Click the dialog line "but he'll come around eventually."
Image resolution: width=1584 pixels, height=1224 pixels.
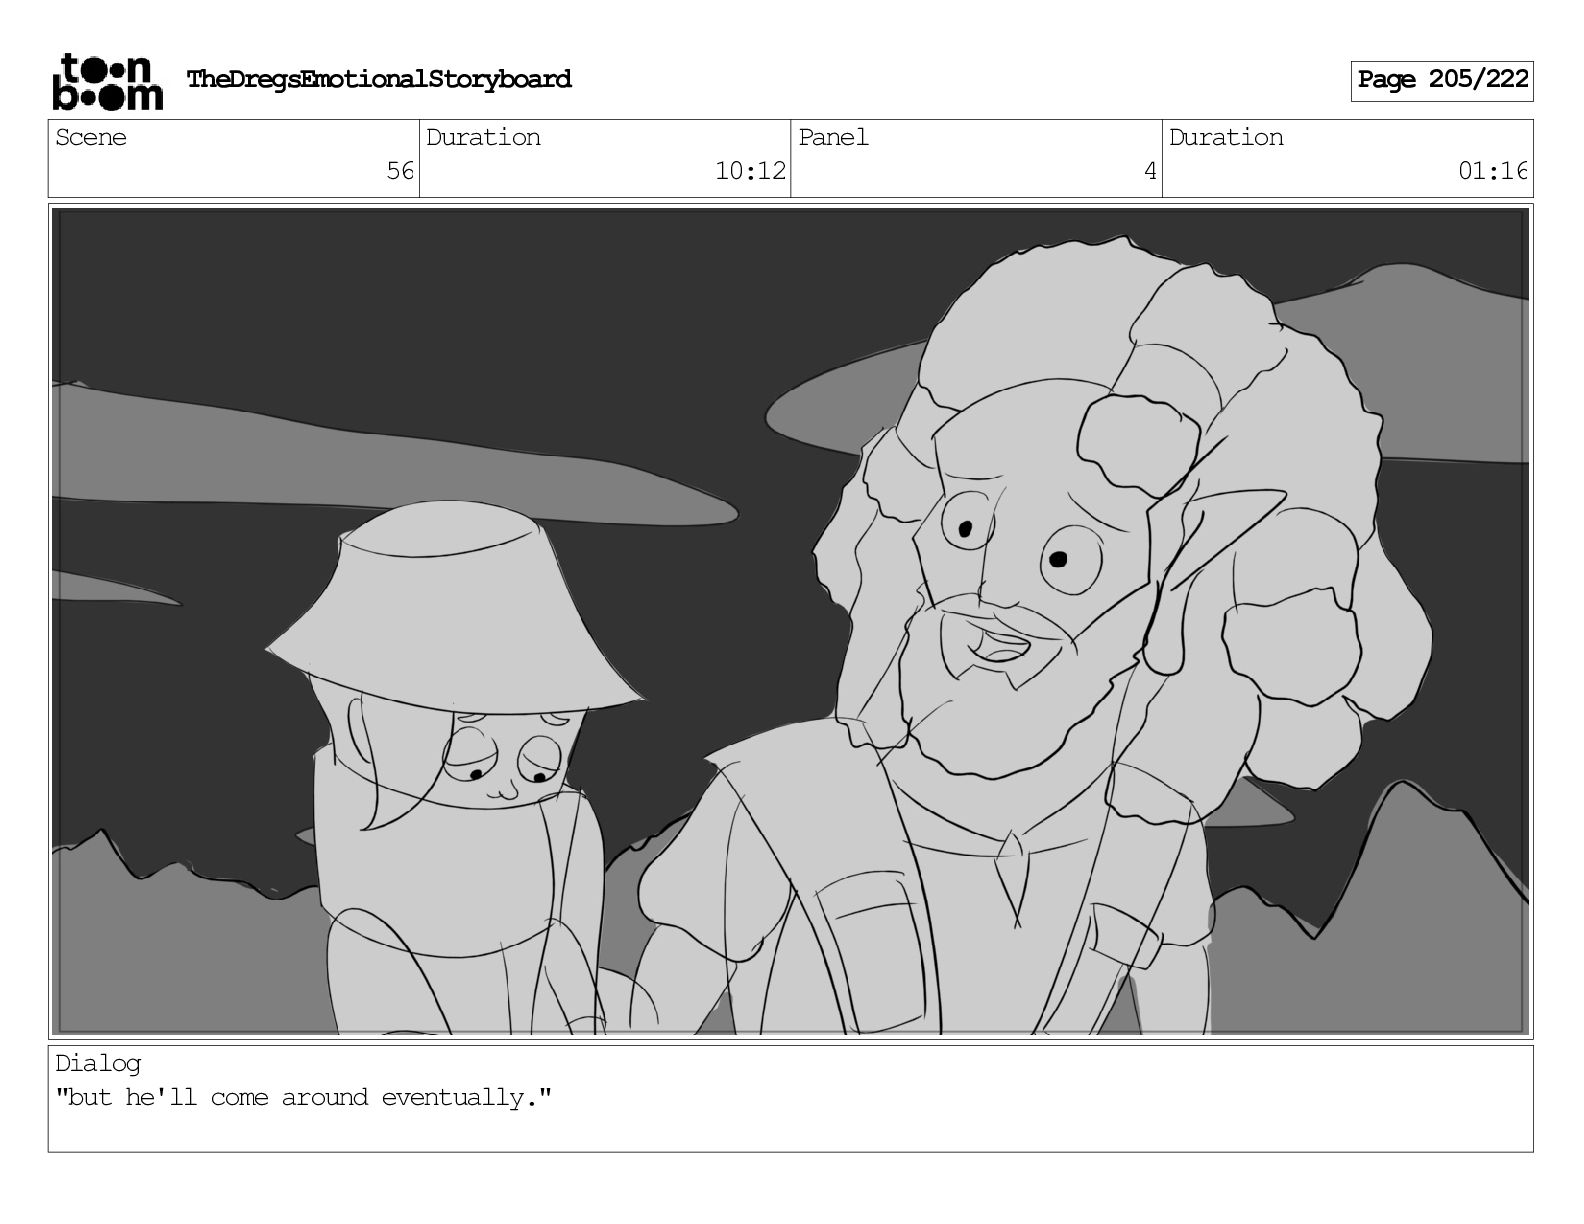point(304,1097)
